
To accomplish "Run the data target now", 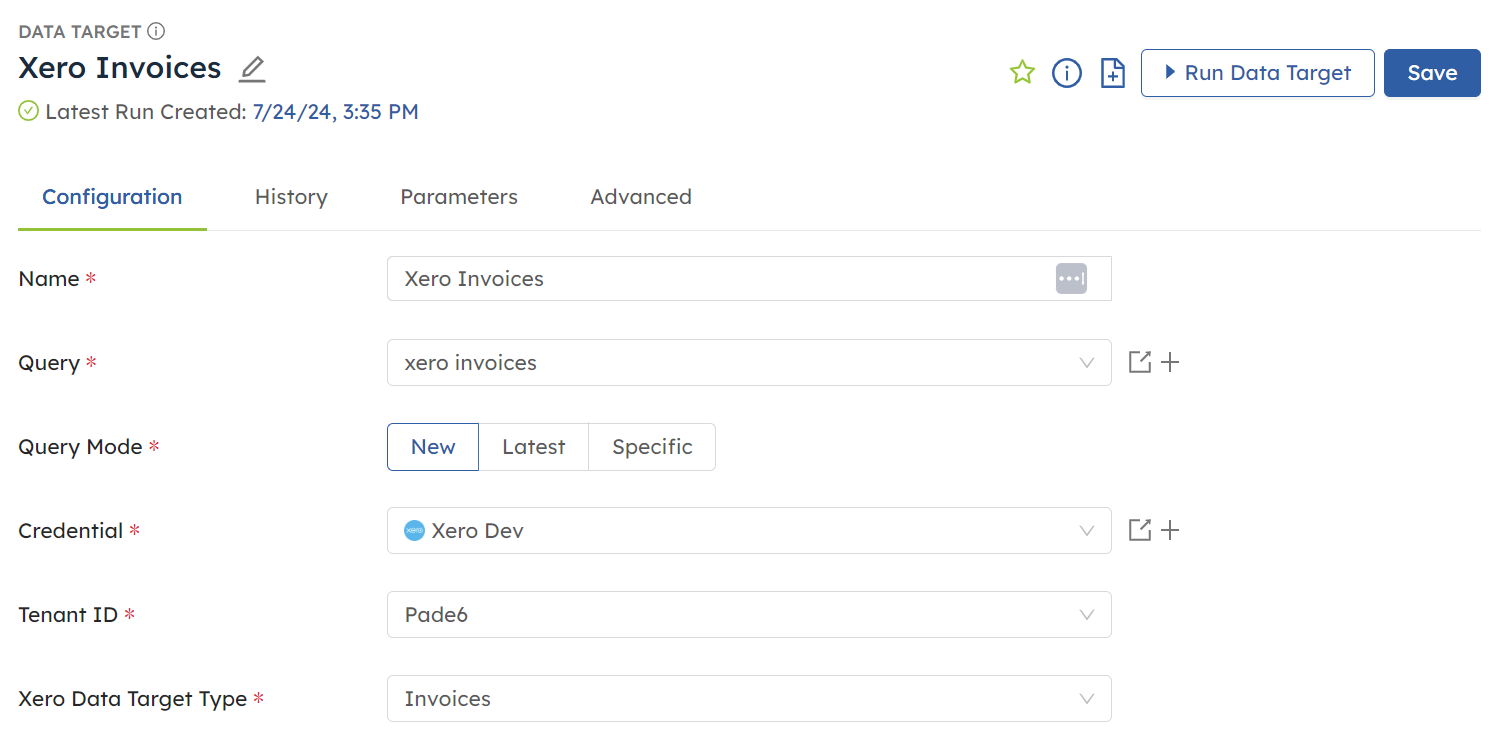I will 1257,72.
